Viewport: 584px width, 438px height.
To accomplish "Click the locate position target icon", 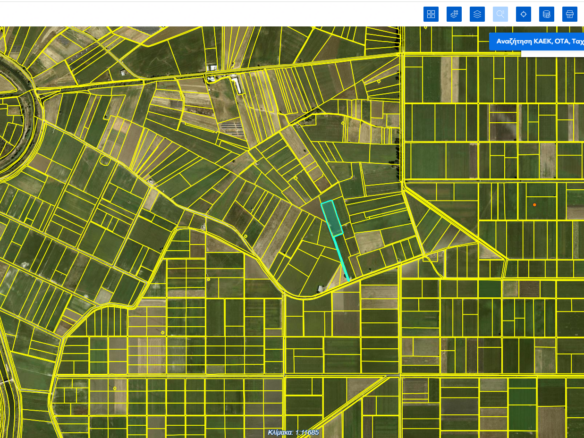I will click(x=523, y=14).
